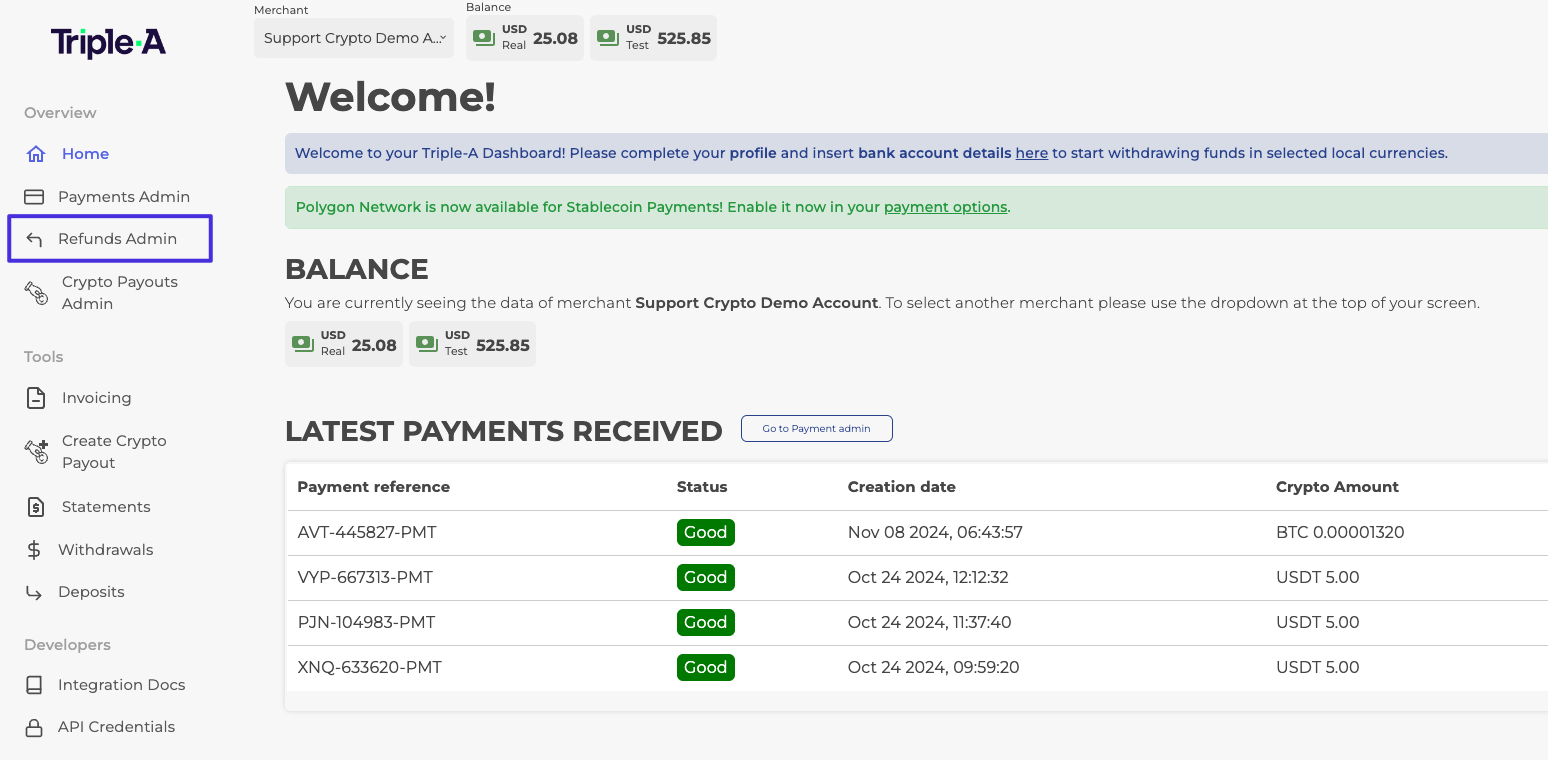
Task: Click the Balance section Test 525.85 badge
Action: coord(472,344)
